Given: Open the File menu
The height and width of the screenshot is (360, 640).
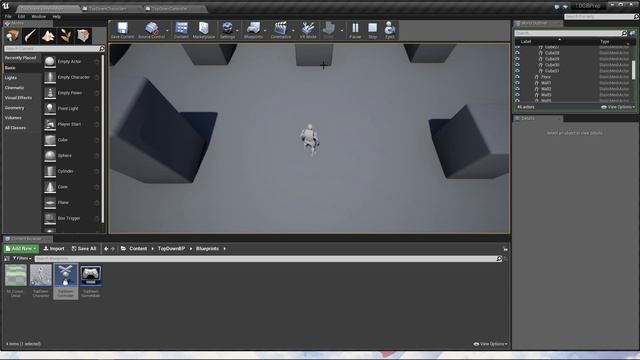Looking at the screenshot, I should (8, 17).
